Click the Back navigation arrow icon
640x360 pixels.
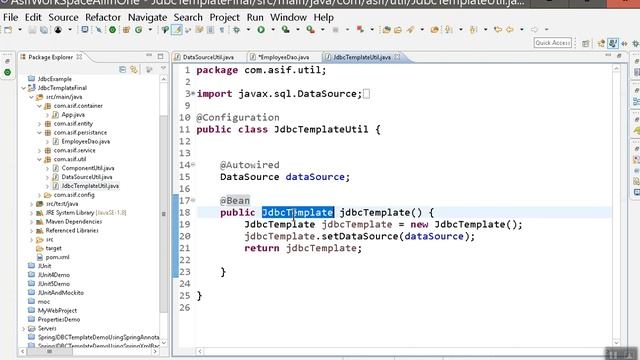click(x=510, y=30)
